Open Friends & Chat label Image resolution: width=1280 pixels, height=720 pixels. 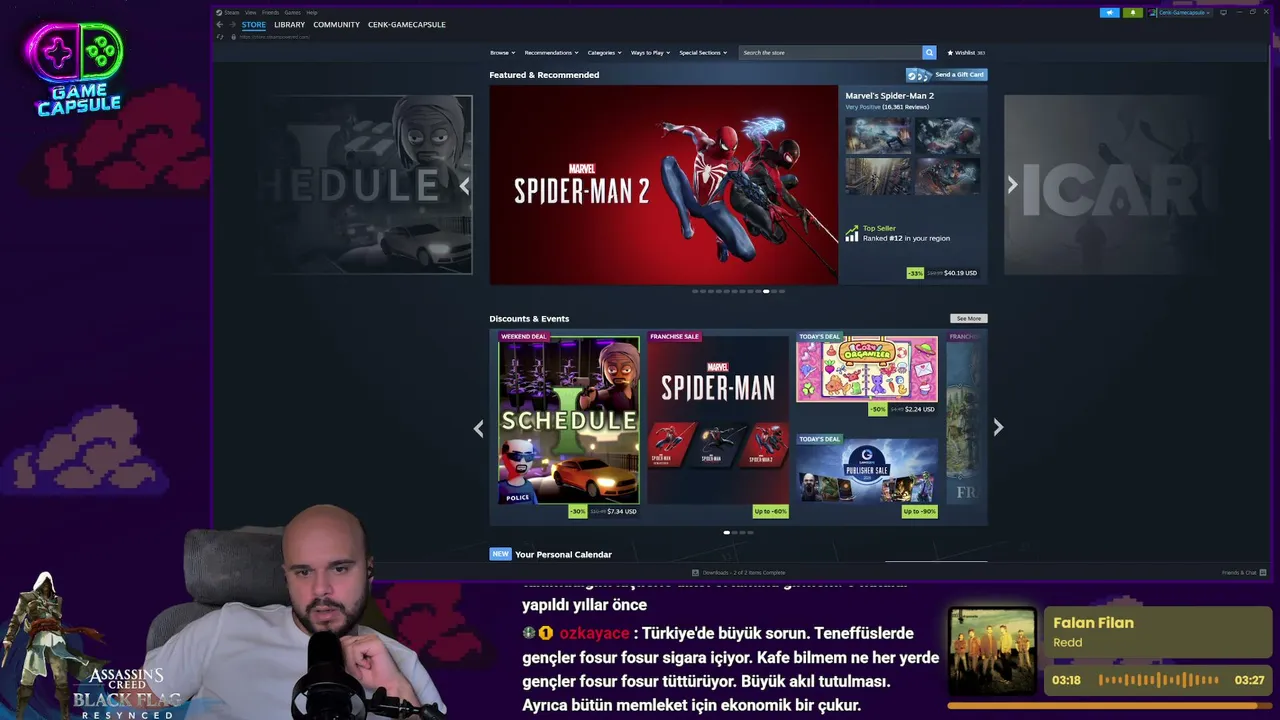coord(1239,573)
